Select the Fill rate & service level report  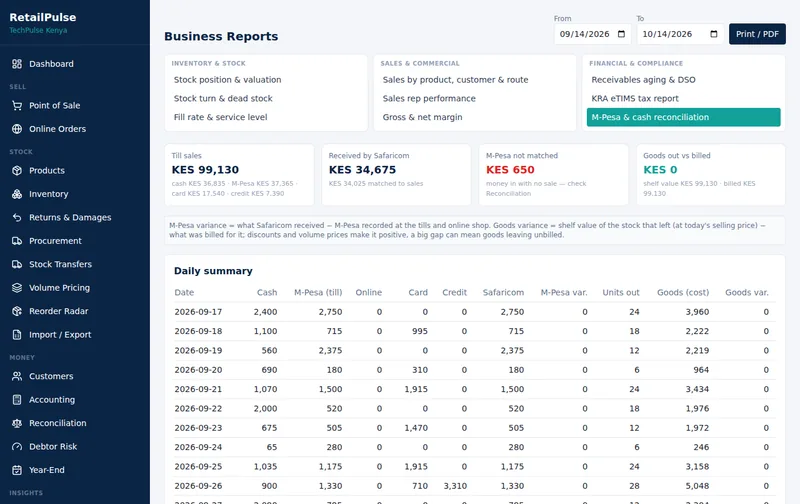point(266,117)
